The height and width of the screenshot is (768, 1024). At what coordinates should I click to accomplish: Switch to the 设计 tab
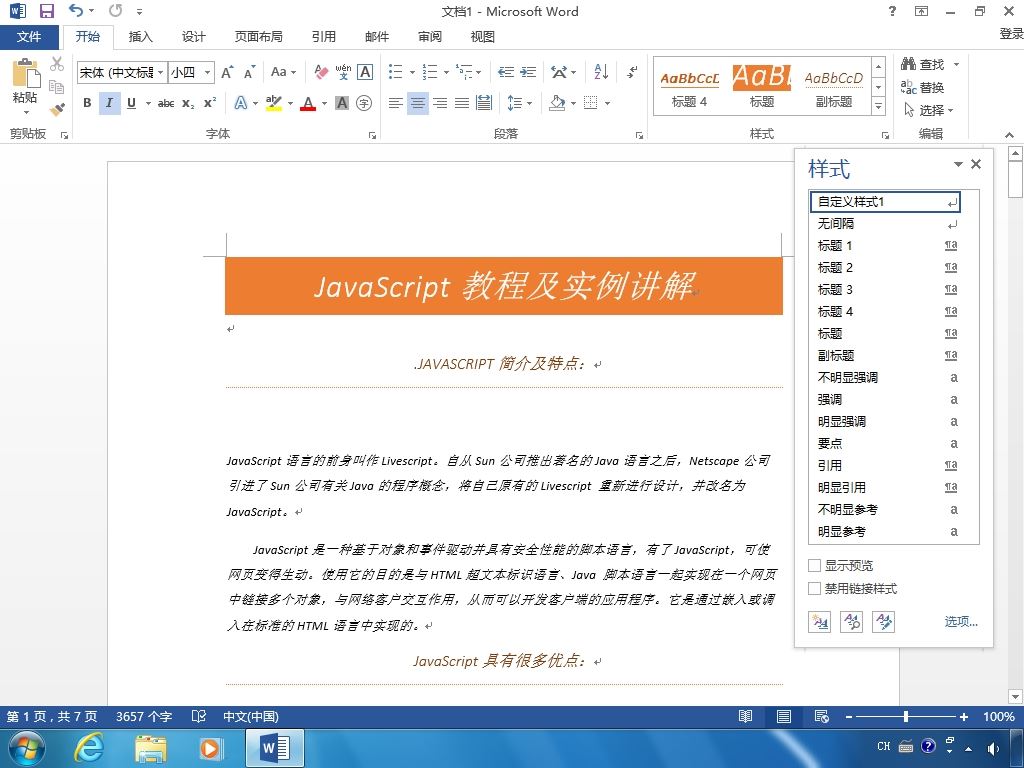(x=193, y=37)
